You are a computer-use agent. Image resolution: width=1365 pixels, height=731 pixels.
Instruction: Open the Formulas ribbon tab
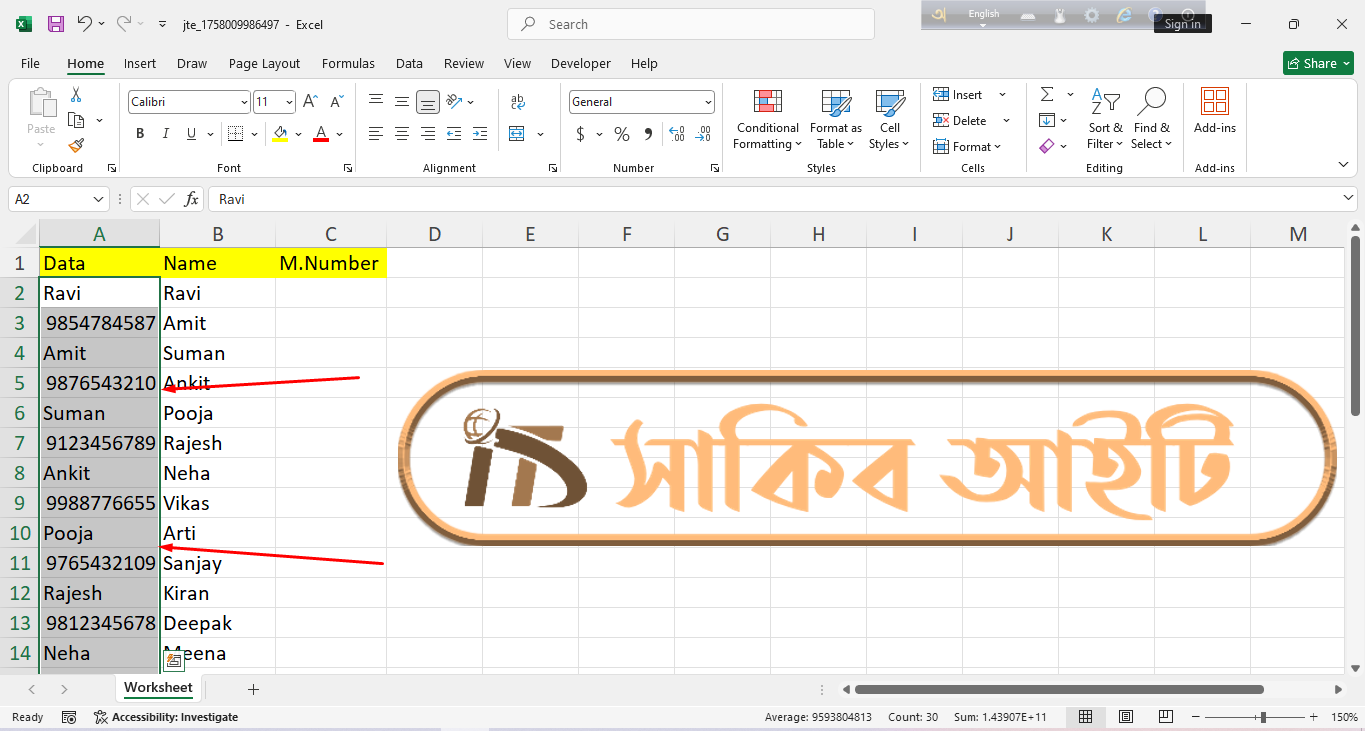tap(348, 63)
